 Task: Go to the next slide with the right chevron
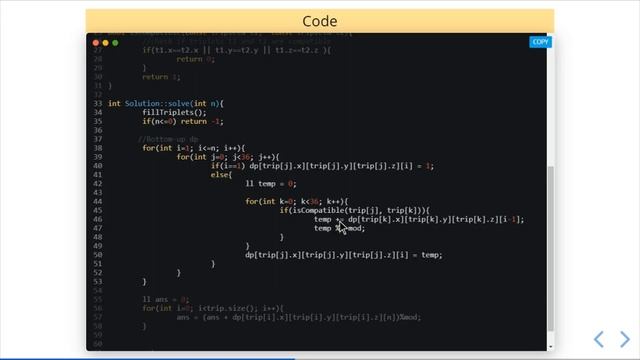(625, 339)
